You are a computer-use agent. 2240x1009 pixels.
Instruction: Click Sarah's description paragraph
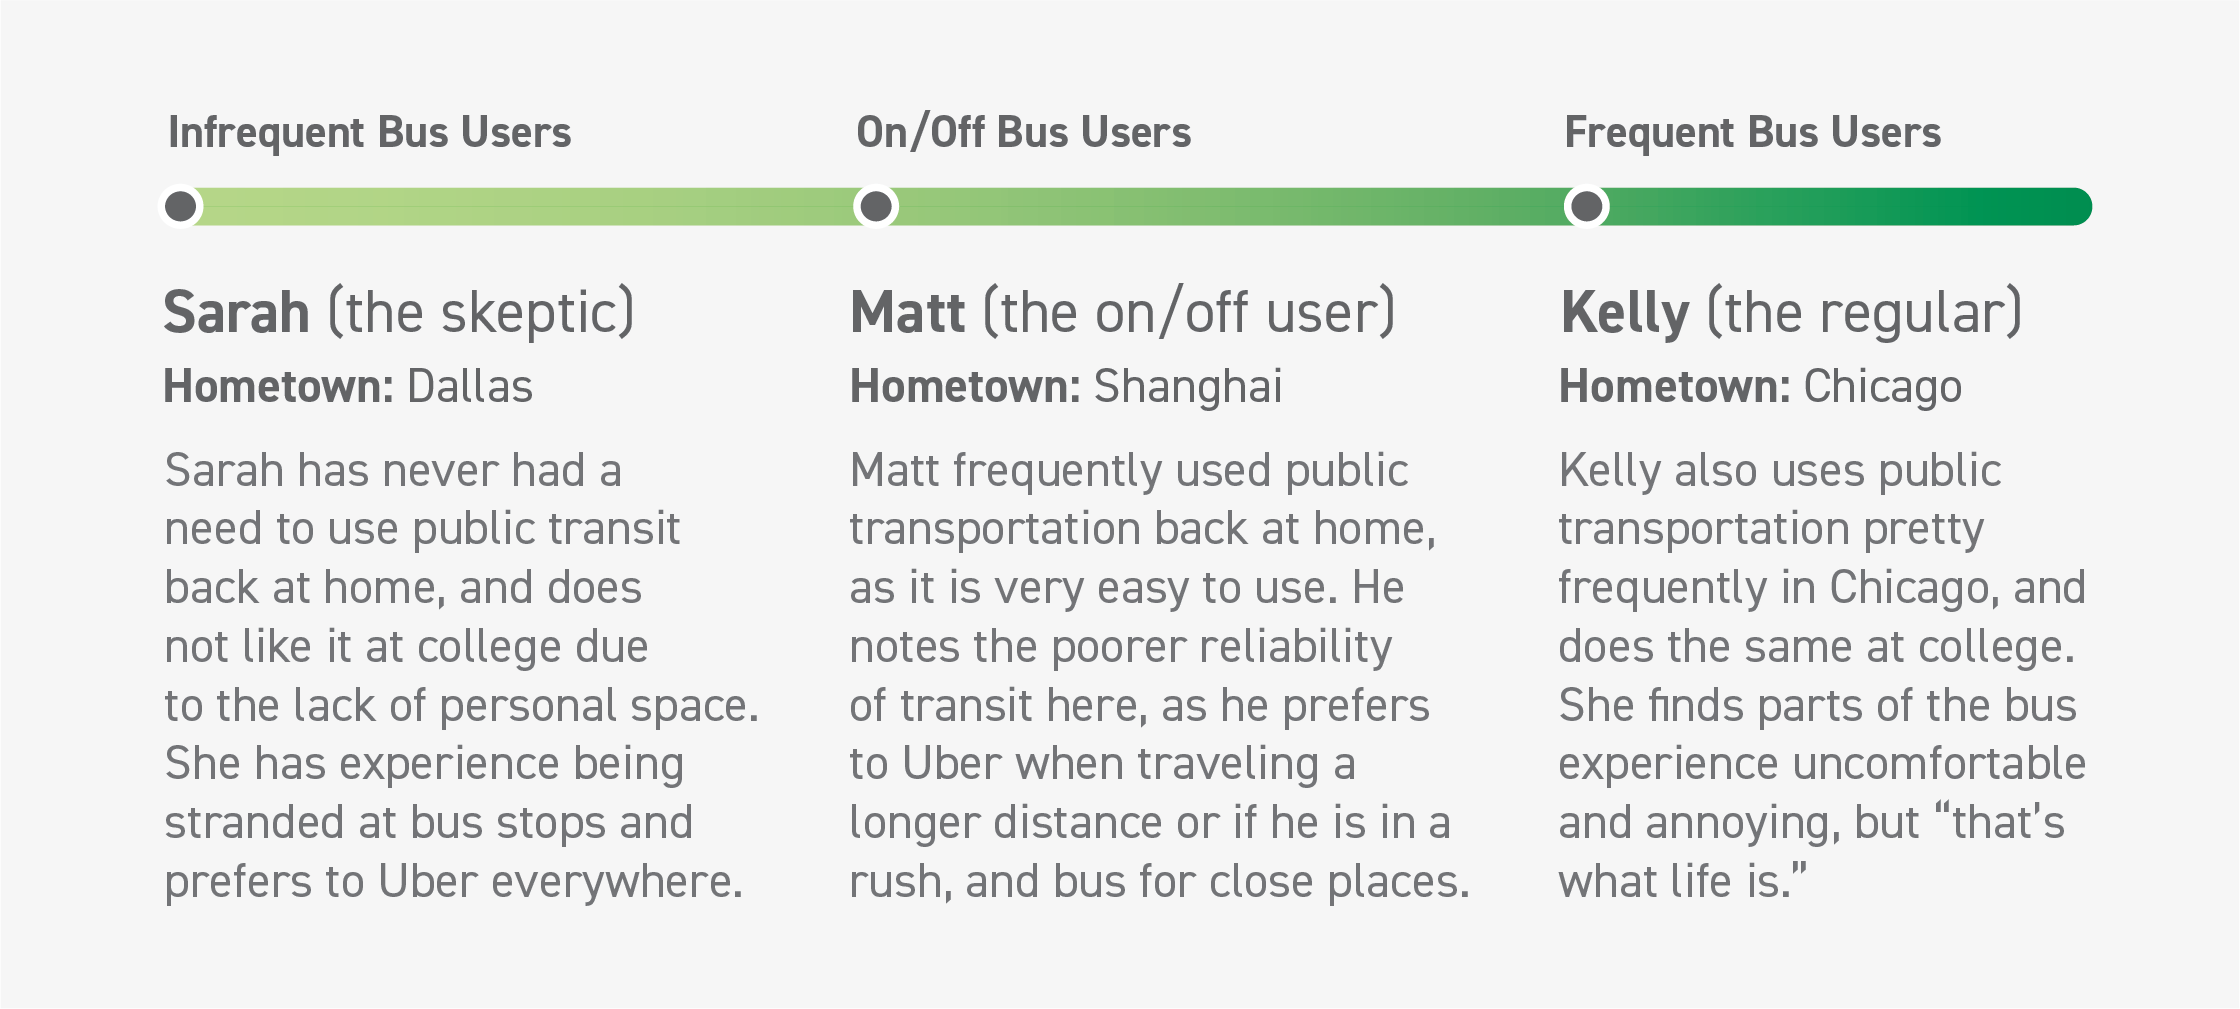click(462, 676)
